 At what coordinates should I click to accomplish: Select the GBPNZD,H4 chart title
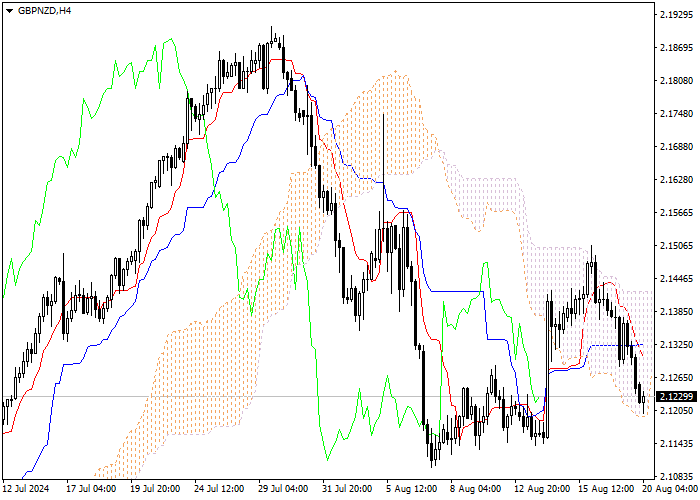click(44, 11)
